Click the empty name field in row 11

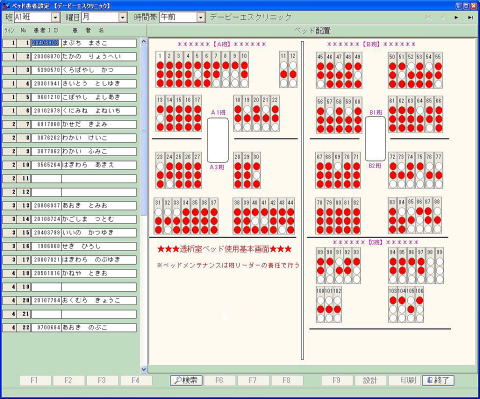tap(99, 178)
